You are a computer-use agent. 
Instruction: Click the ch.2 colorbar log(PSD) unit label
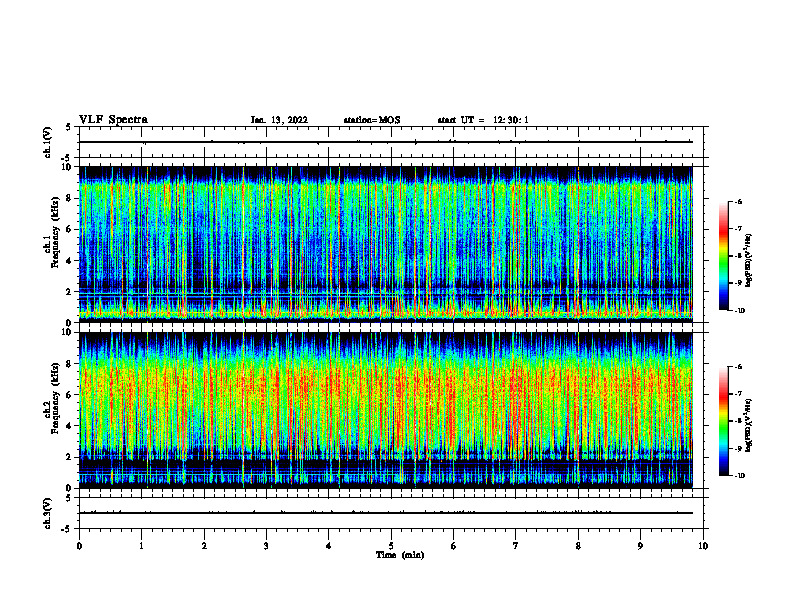(x=749, y=425)
